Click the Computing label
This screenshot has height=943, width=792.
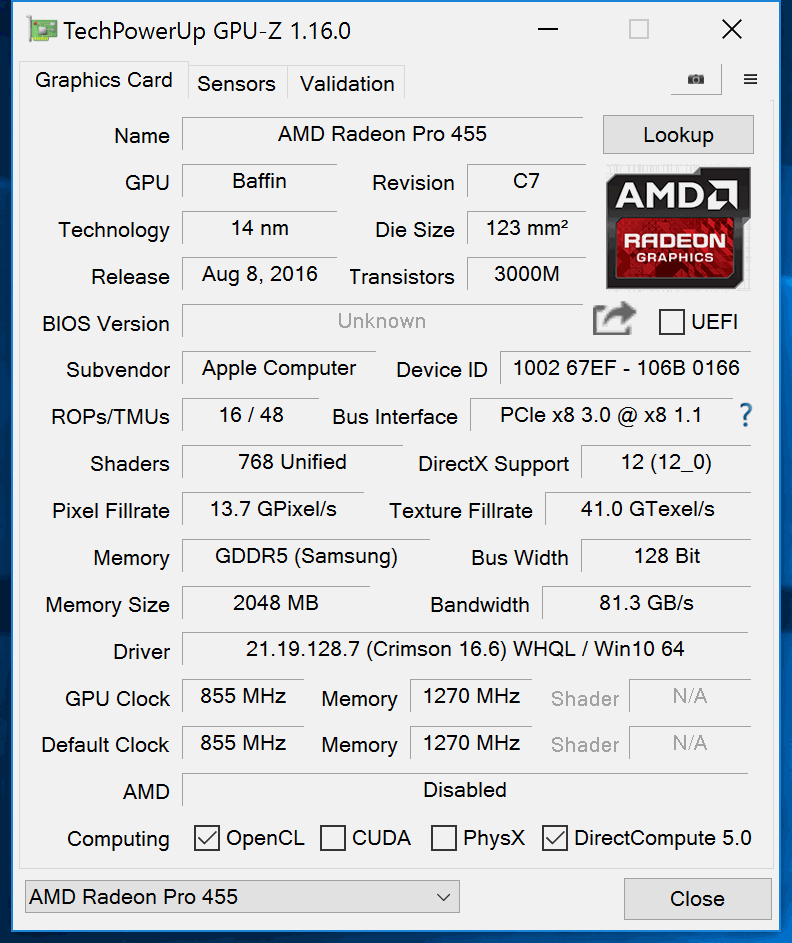pyautogui.click(x=118, y=838)
